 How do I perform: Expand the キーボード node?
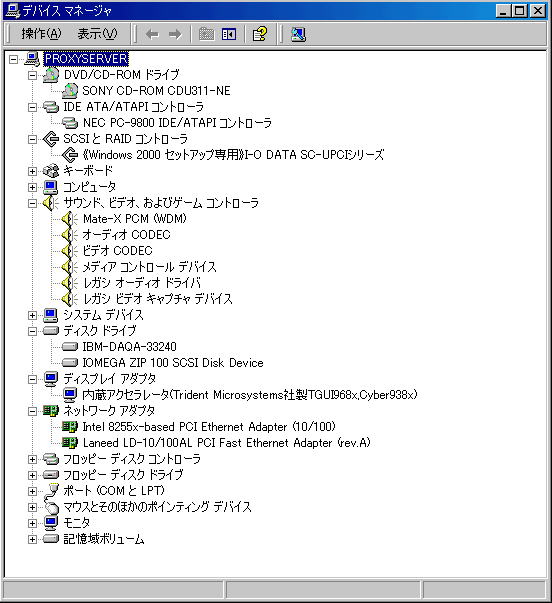pyautogui.click(x=33, y=171)
